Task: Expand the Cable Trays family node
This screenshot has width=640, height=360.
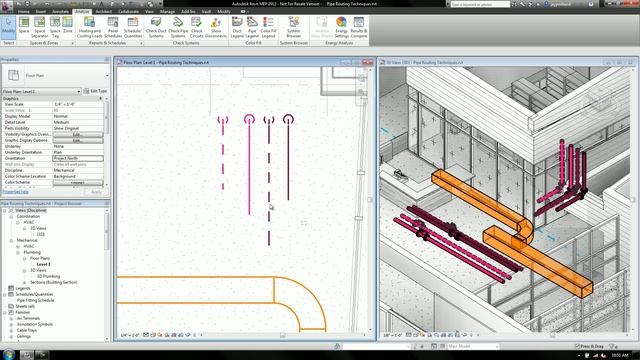Action: (11, 330)
